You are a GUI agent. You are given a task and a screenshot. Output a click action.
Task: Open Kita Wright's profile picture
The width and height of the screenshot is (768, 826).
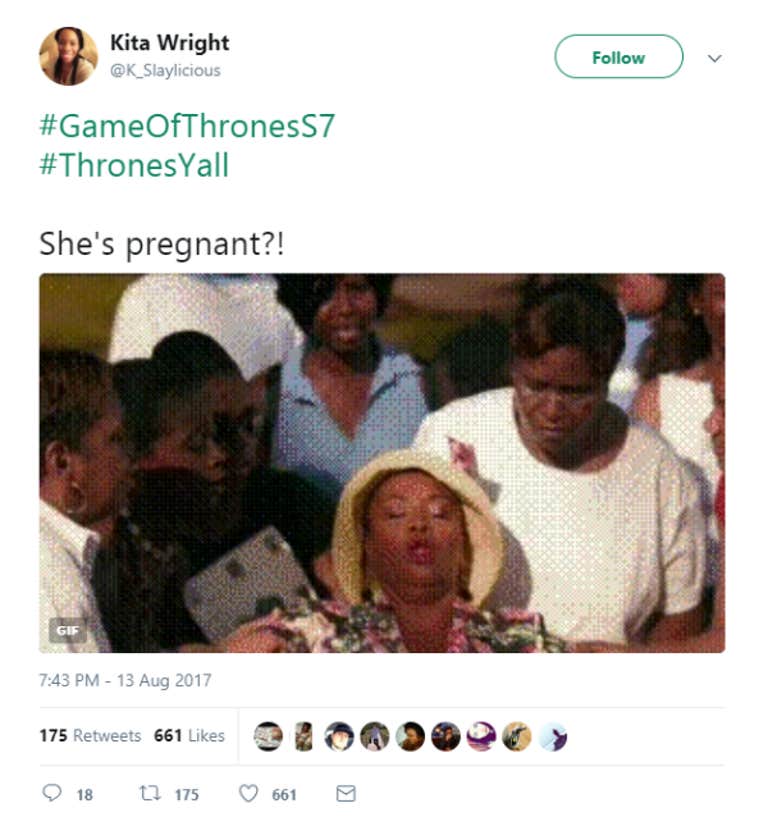point(68,56)
